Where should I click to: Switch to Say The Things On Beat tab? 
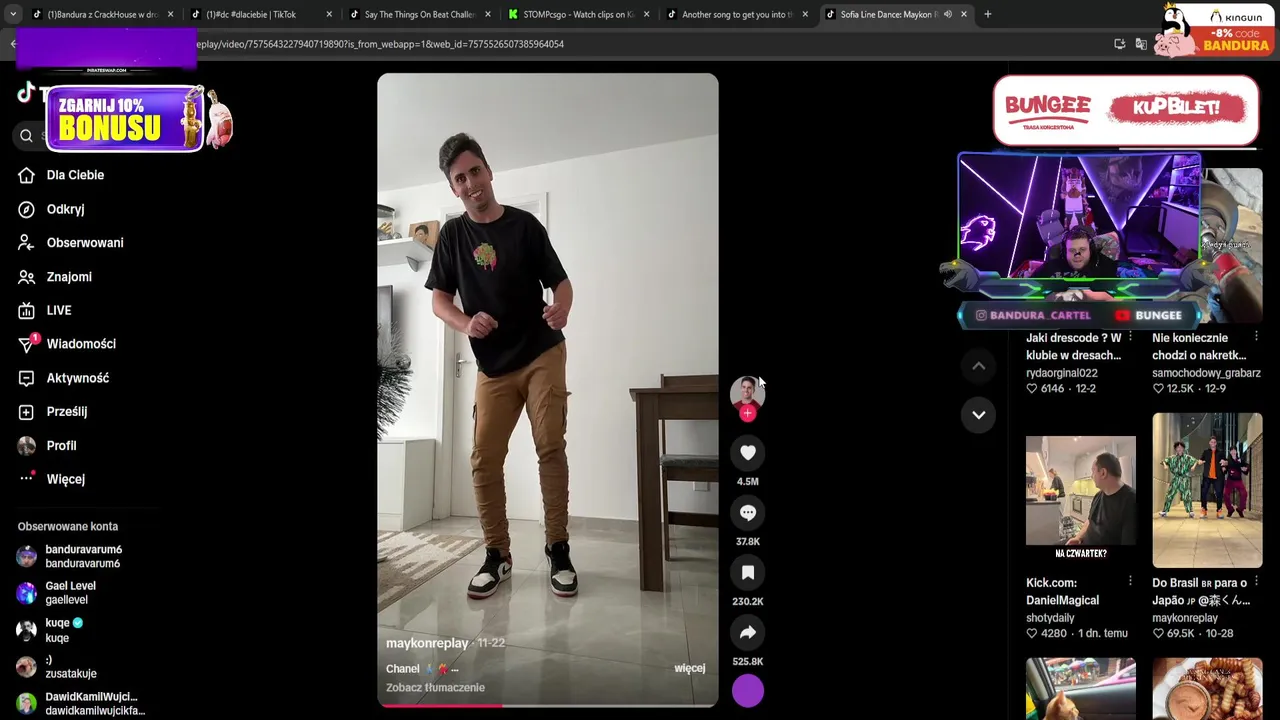(418, 14)
